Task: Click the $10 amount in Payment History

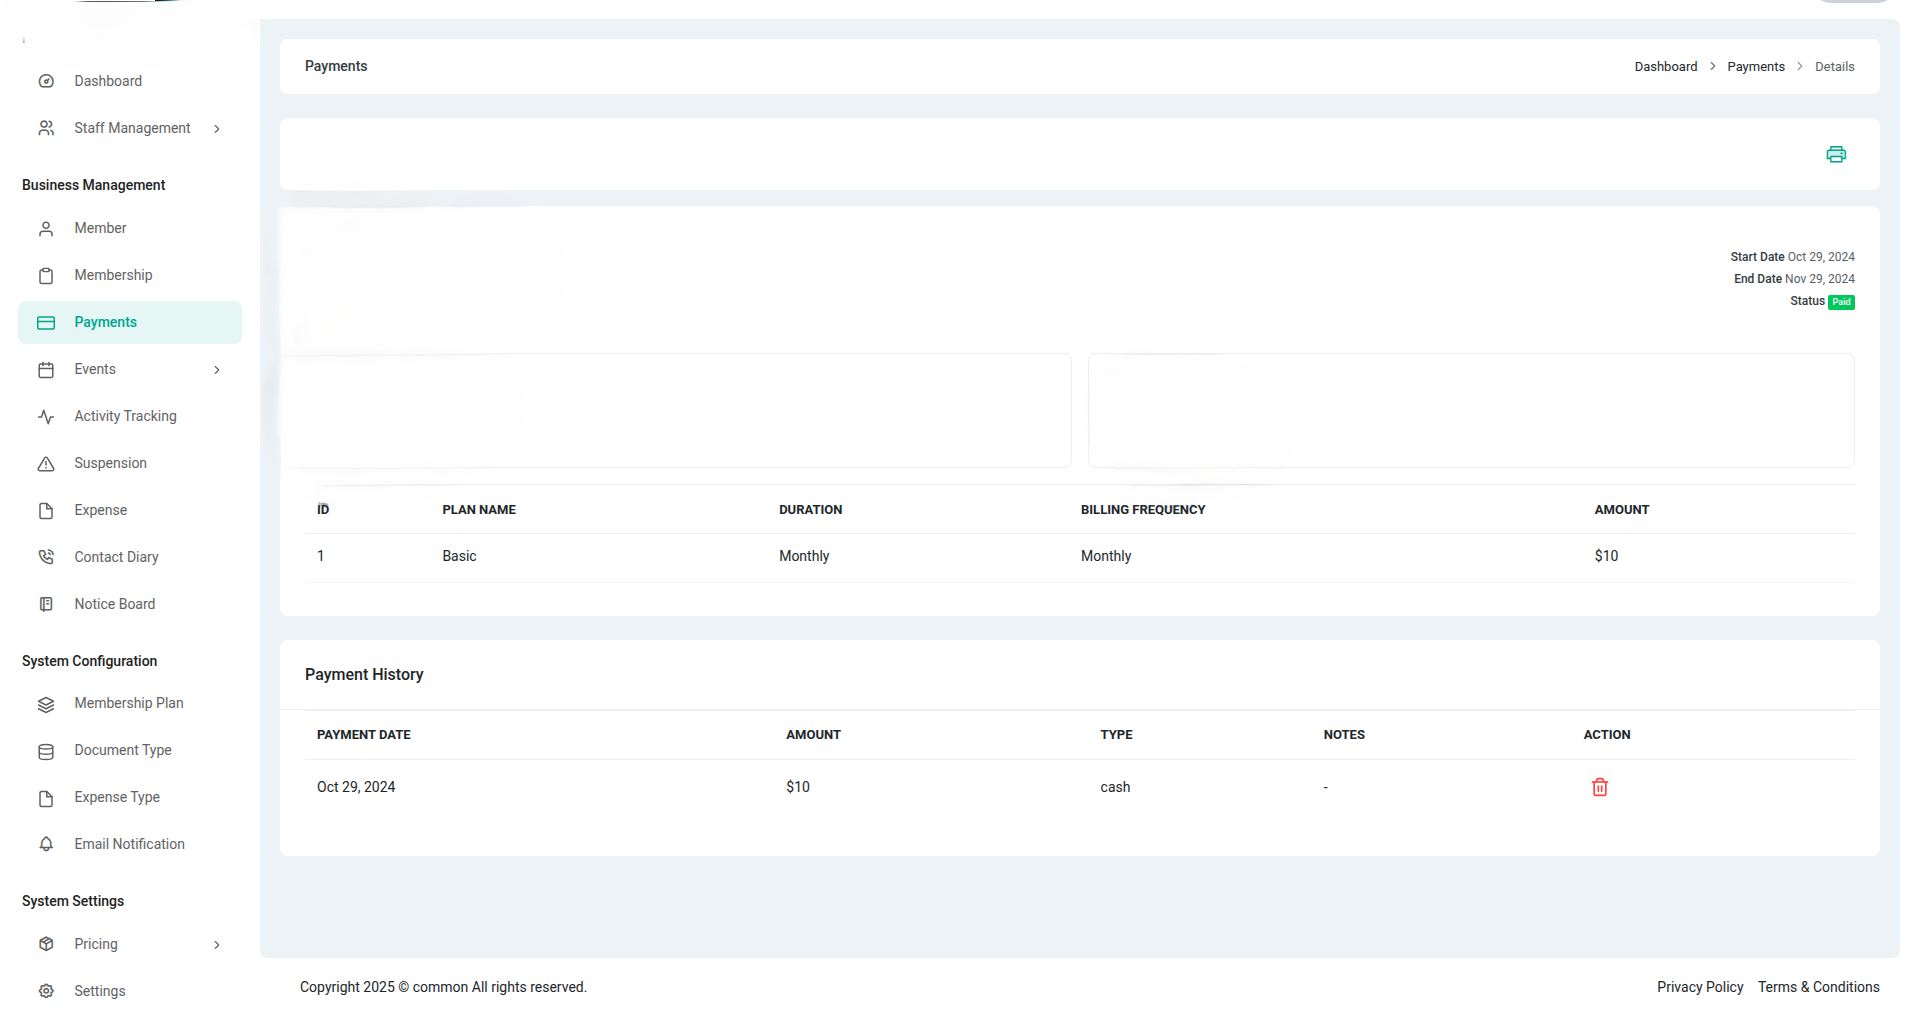Action: [798, 787]
